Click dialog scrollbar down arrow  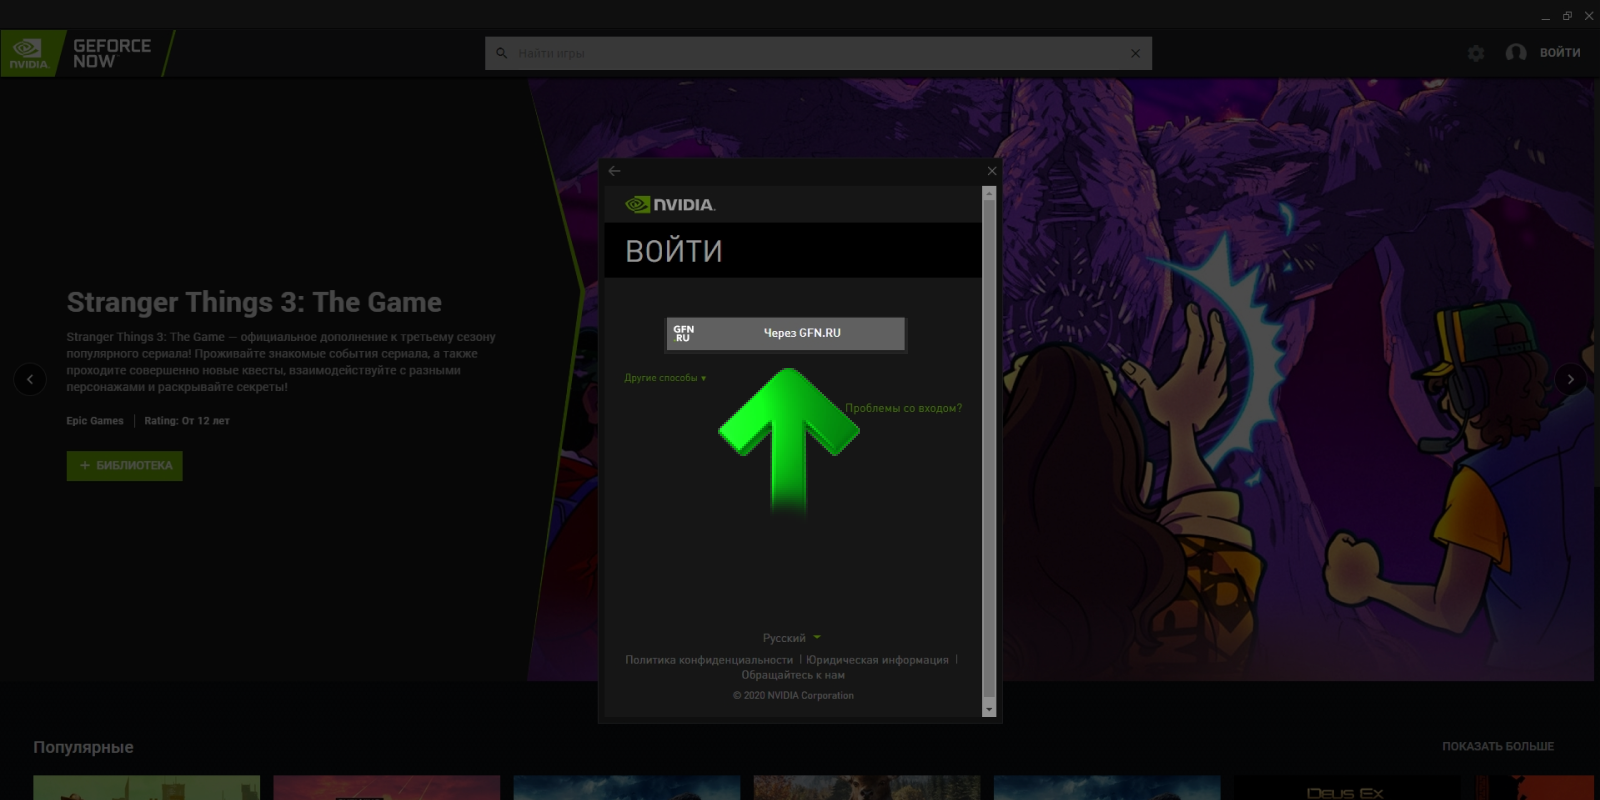click(x=989, y=709)
